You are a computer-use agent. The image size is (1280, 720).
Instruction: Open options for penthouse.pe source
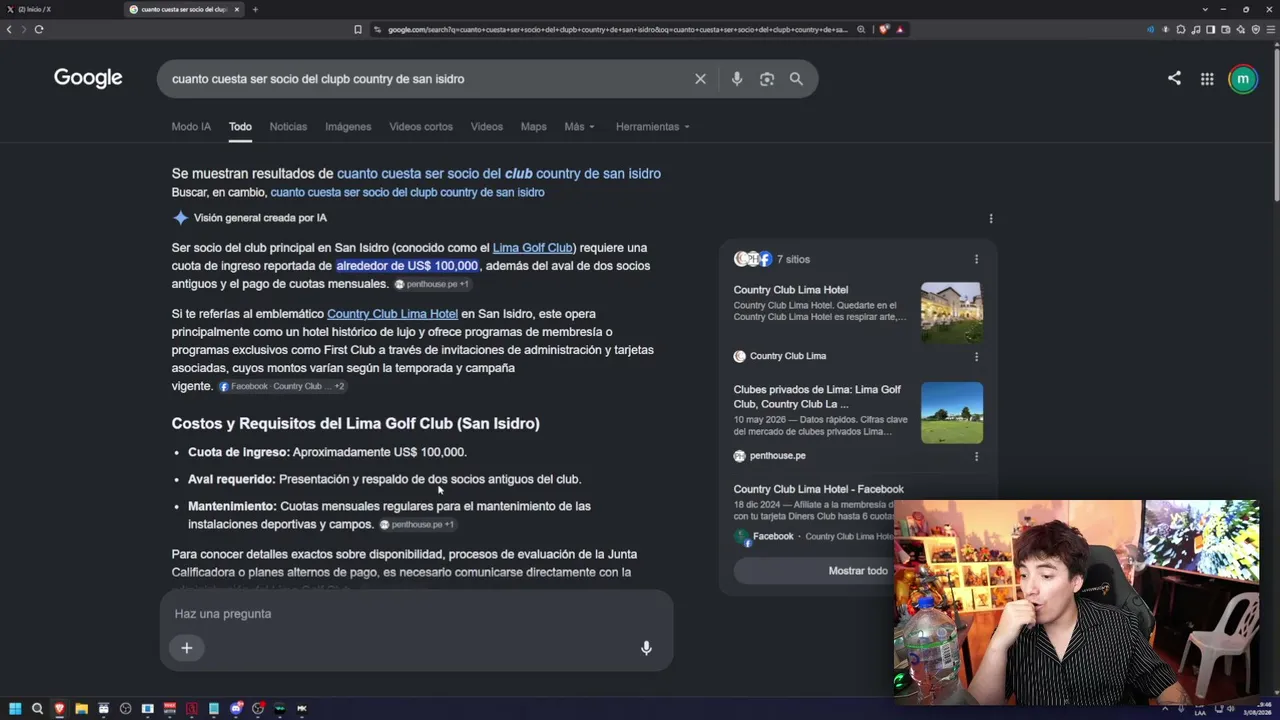976,456
